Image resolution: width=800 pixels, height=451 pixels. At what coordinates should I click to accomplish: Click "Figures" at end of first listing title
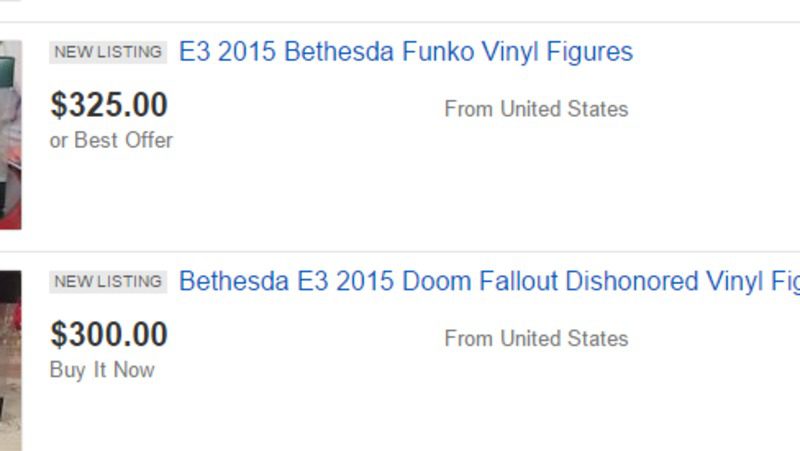pyautogui.click(x=588, y=52)
